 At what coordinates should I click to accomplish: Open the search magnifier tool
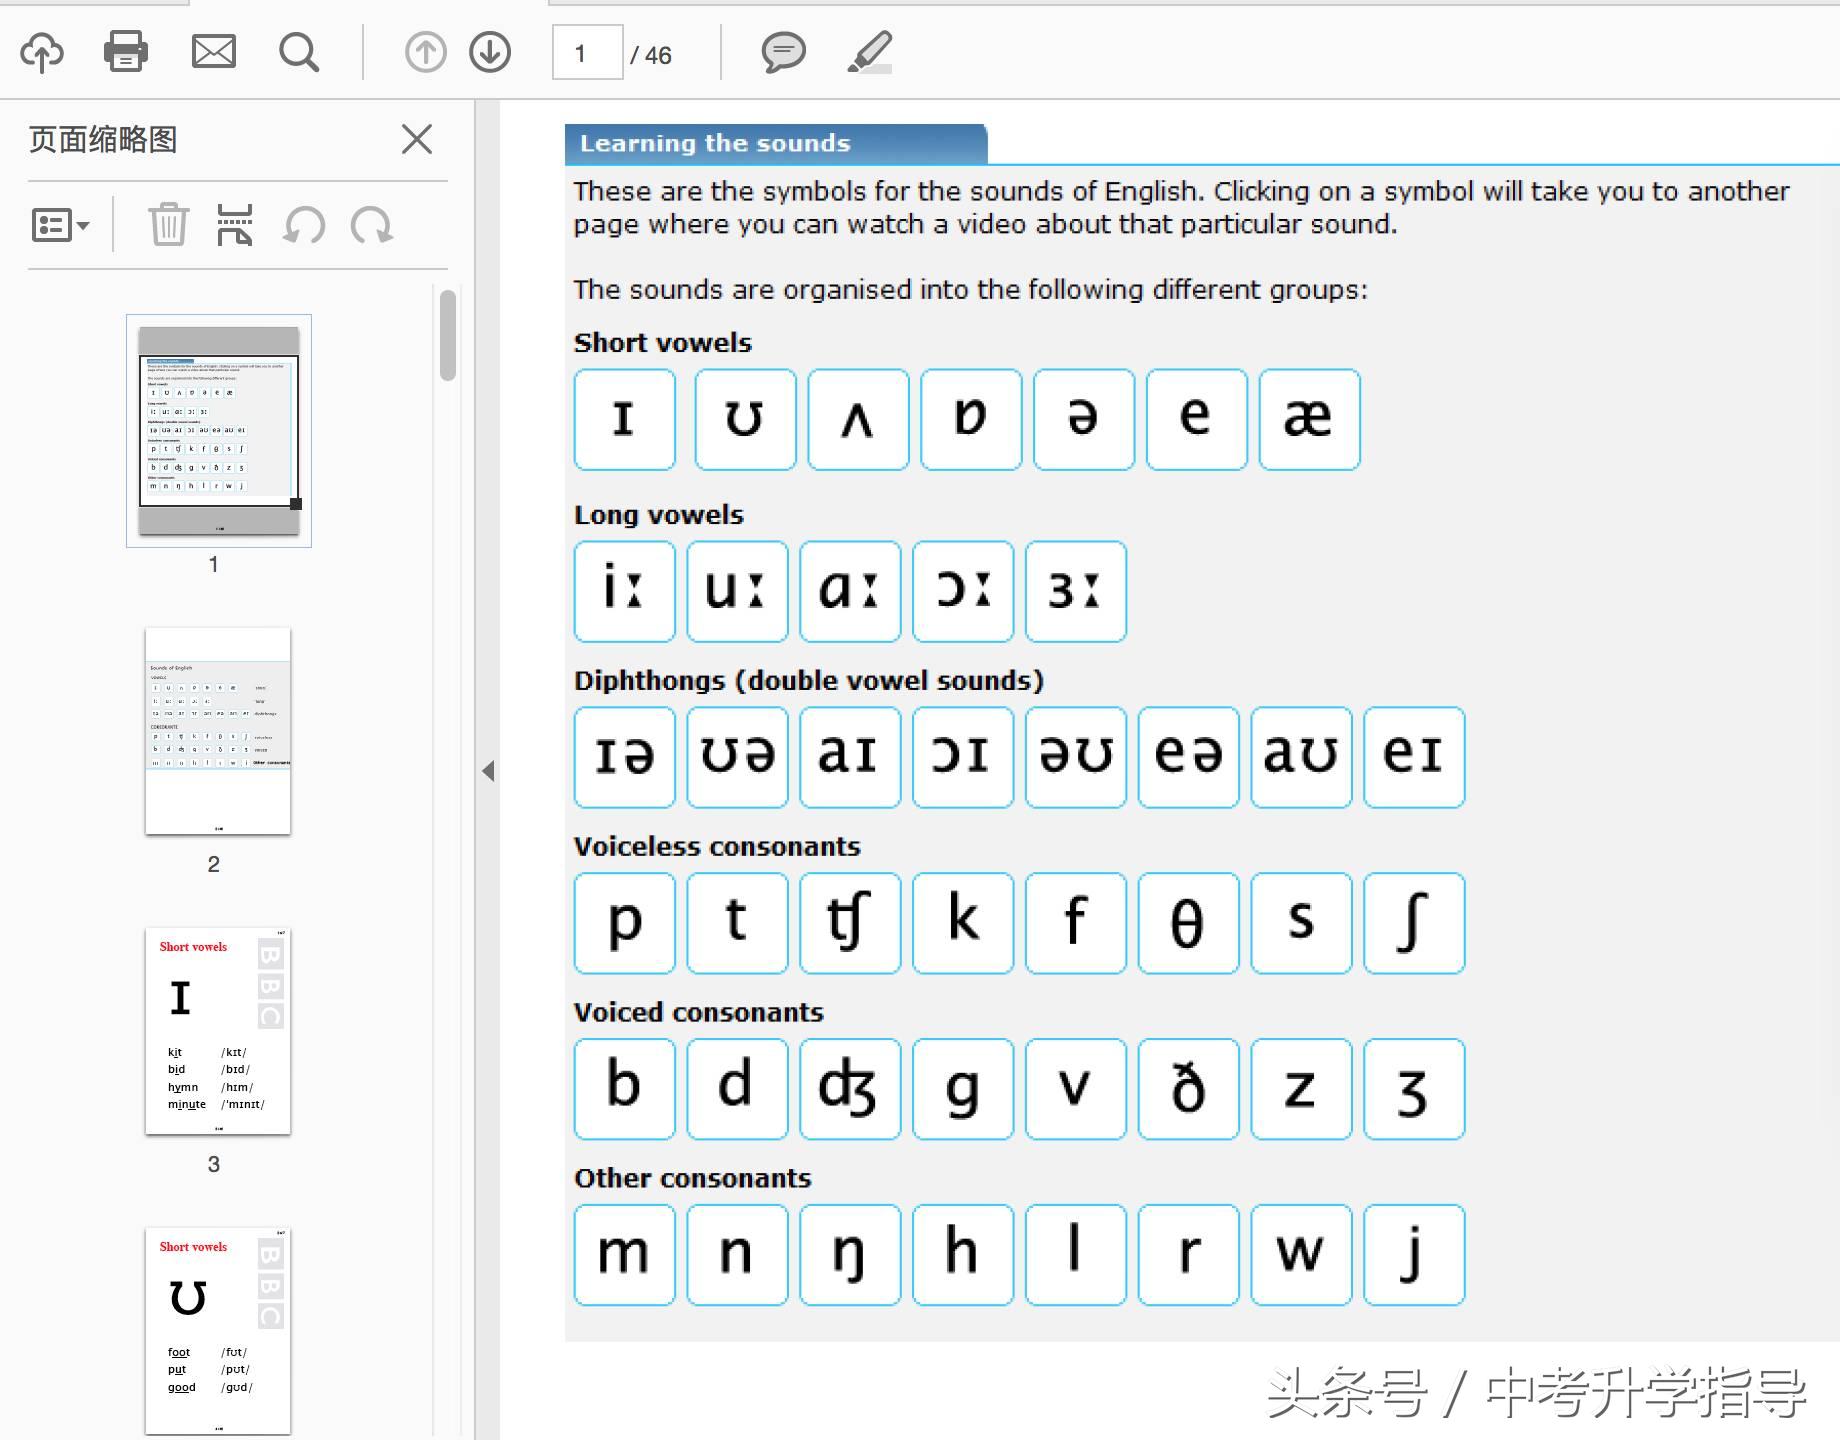pyautogui.click(x=298, y=52)
